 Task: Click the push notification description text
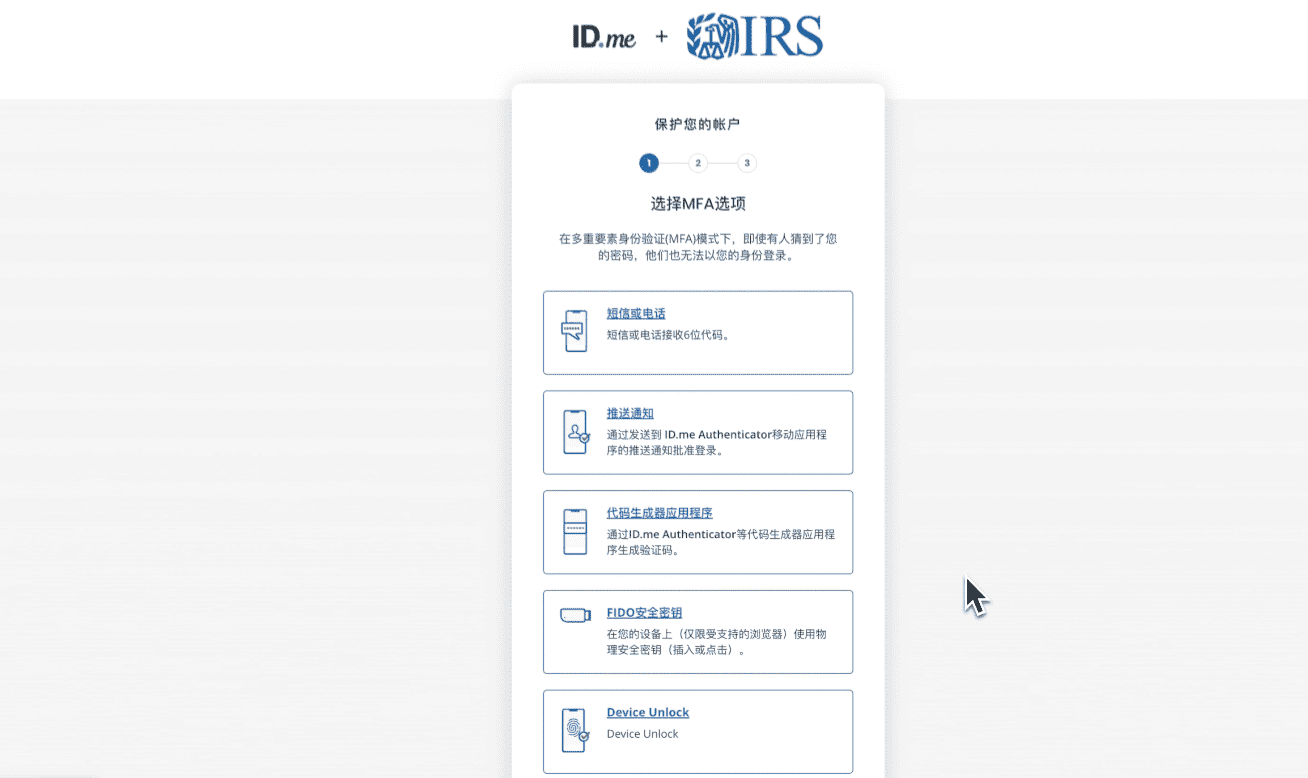point(717,442)
